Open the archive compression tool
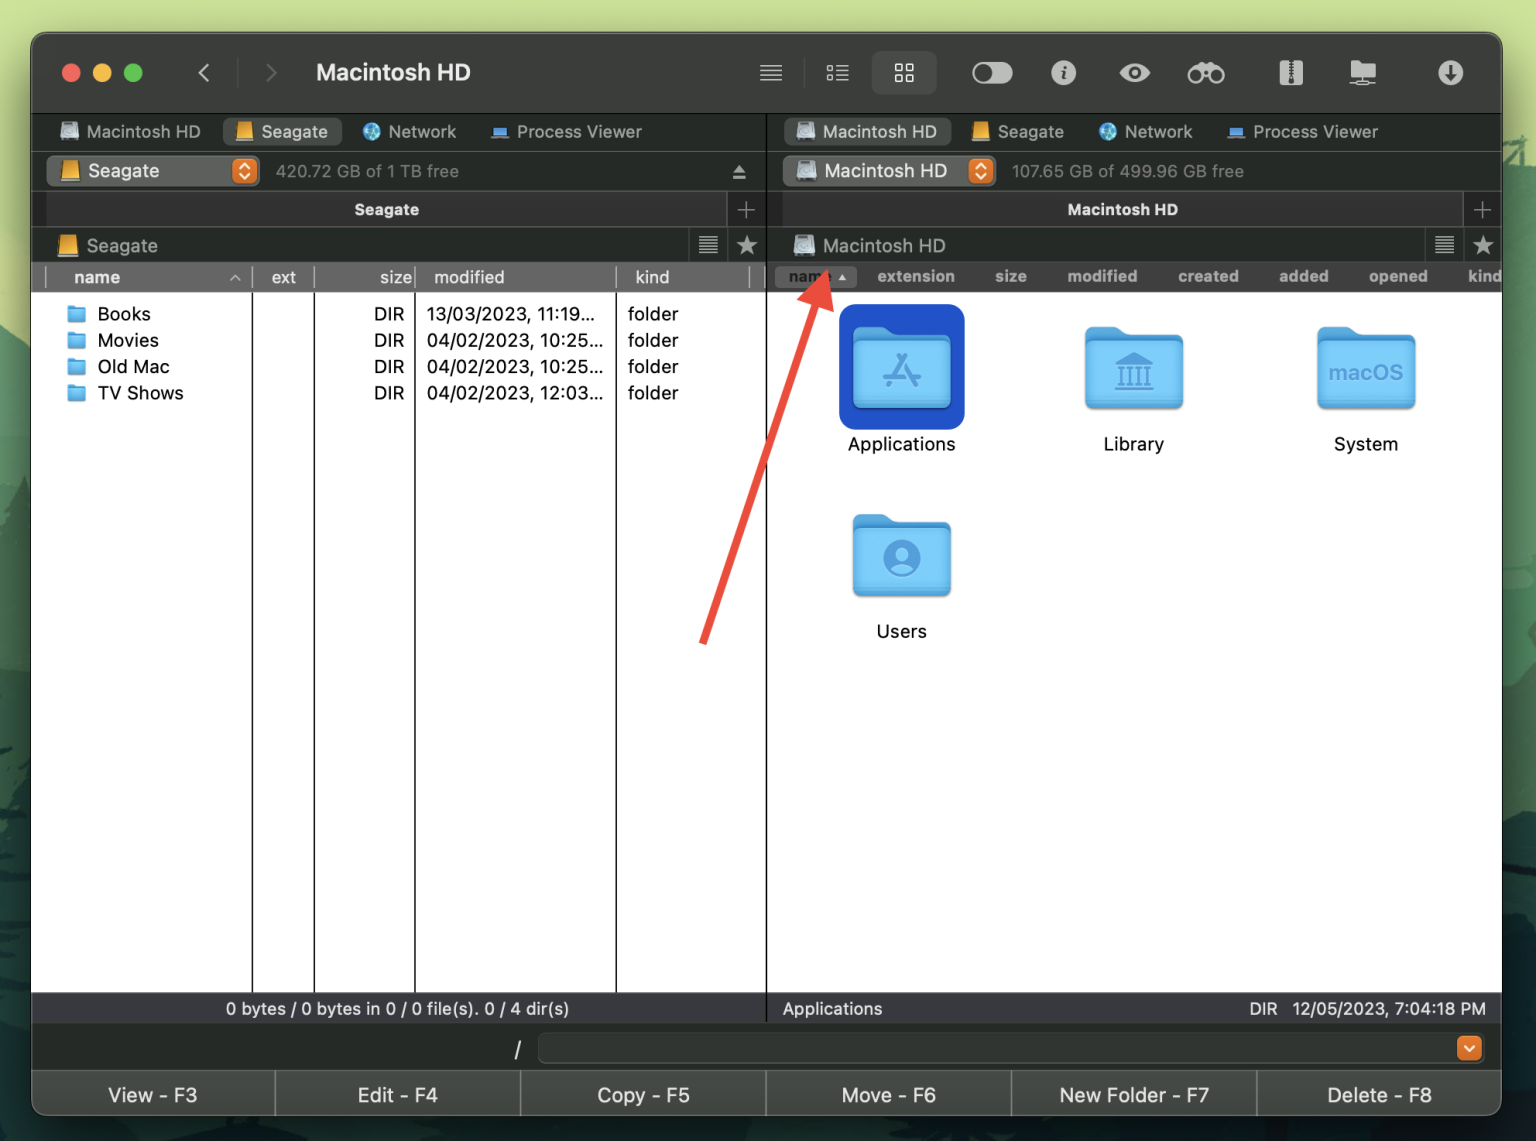Image resolution: width=1536 pixels, height=1141 pixels. tap(1291, 72)
